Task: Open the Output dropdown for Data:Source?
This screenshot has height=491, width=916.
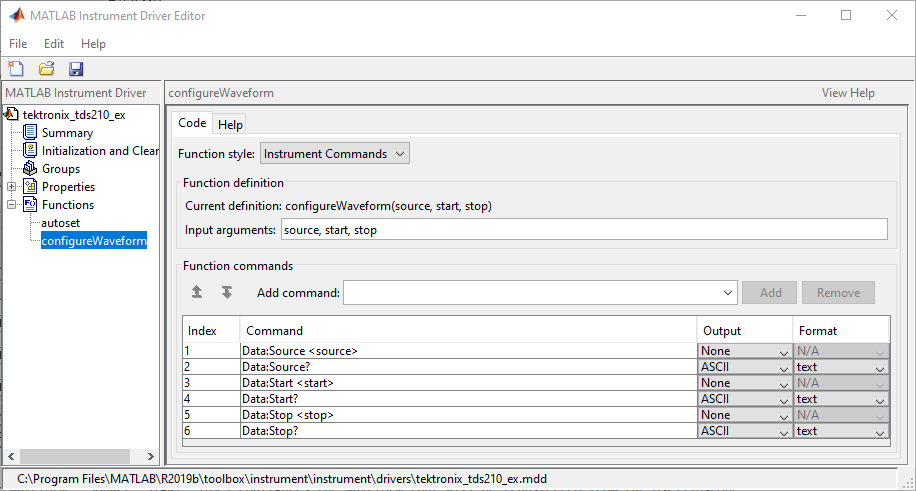Action: point(781,367)
